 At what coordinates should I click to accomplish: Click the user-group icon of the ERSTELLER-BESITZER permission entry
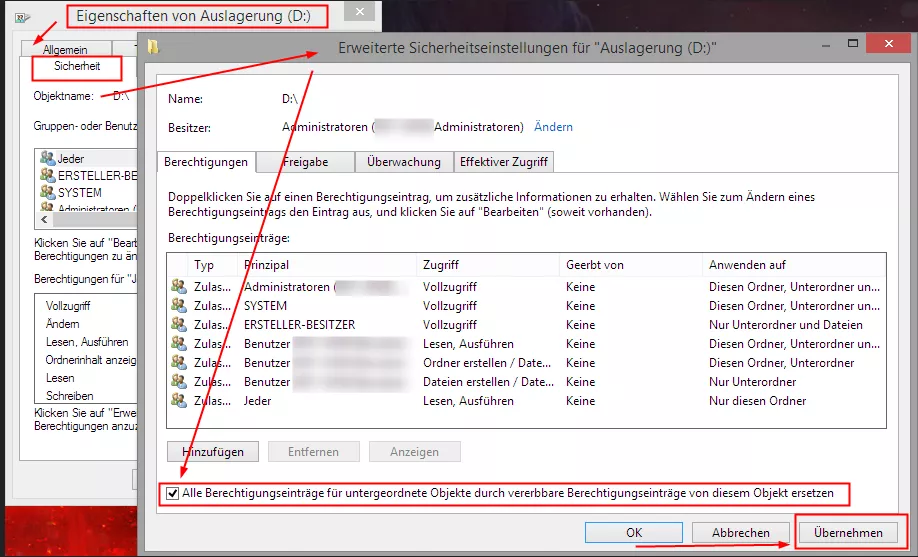click(x=179, y=324)
